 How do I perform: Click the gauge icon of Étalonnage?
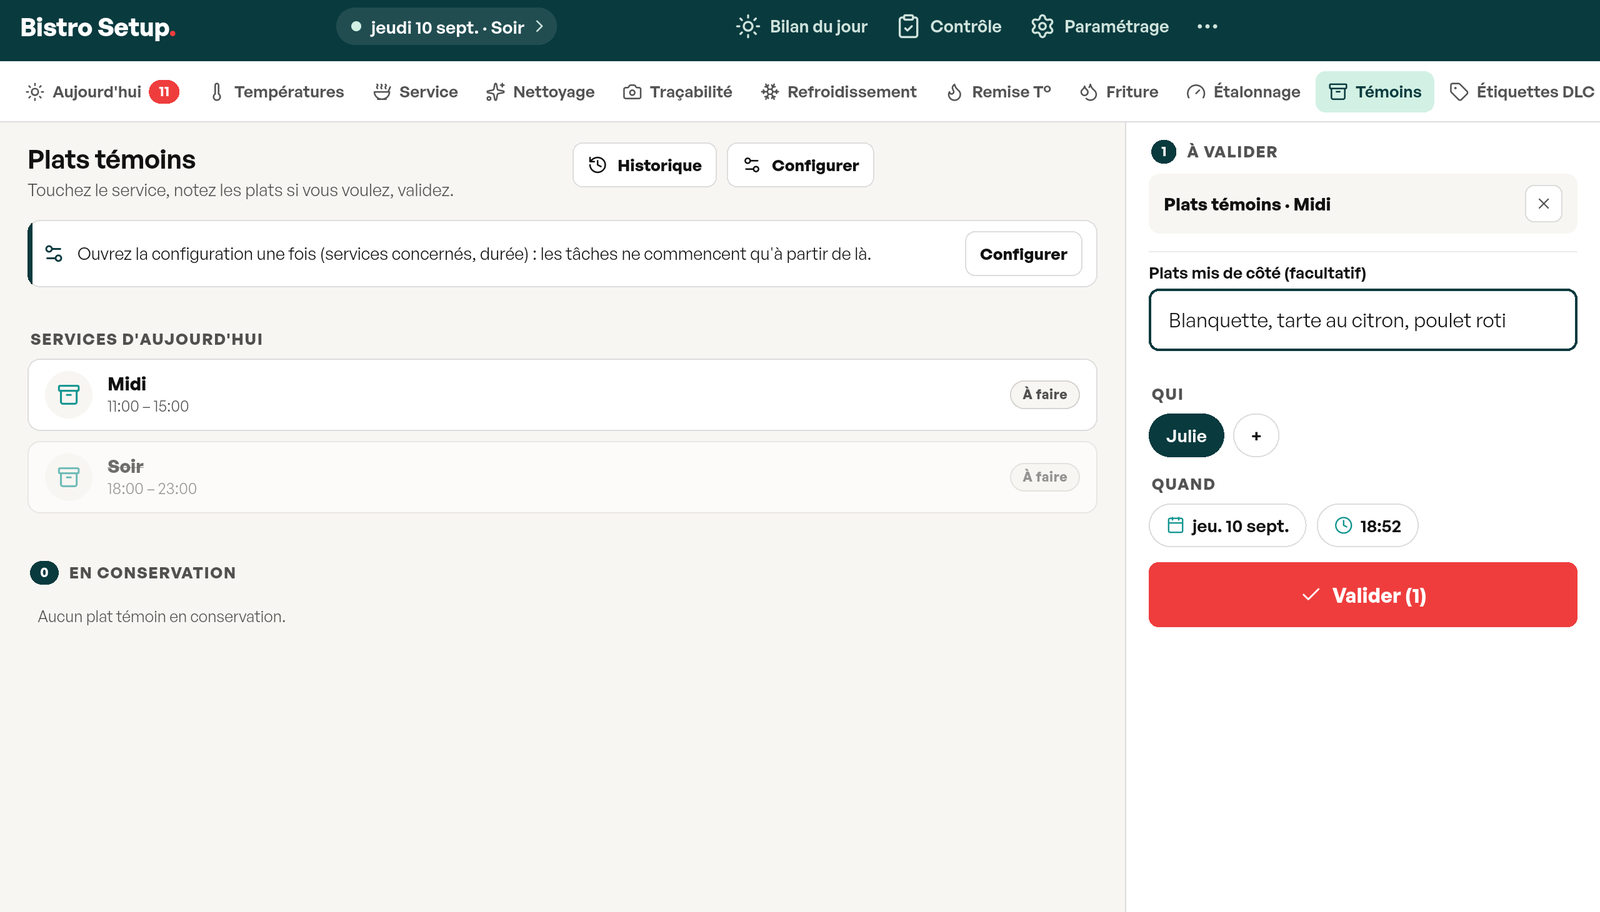[x=1196, y=92]
